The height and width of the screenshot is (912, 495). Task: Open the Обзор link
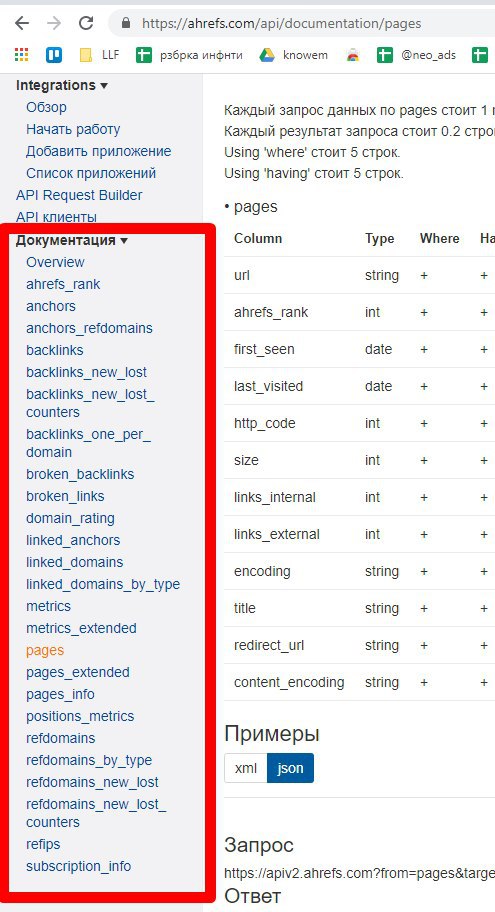coord(47,107)
